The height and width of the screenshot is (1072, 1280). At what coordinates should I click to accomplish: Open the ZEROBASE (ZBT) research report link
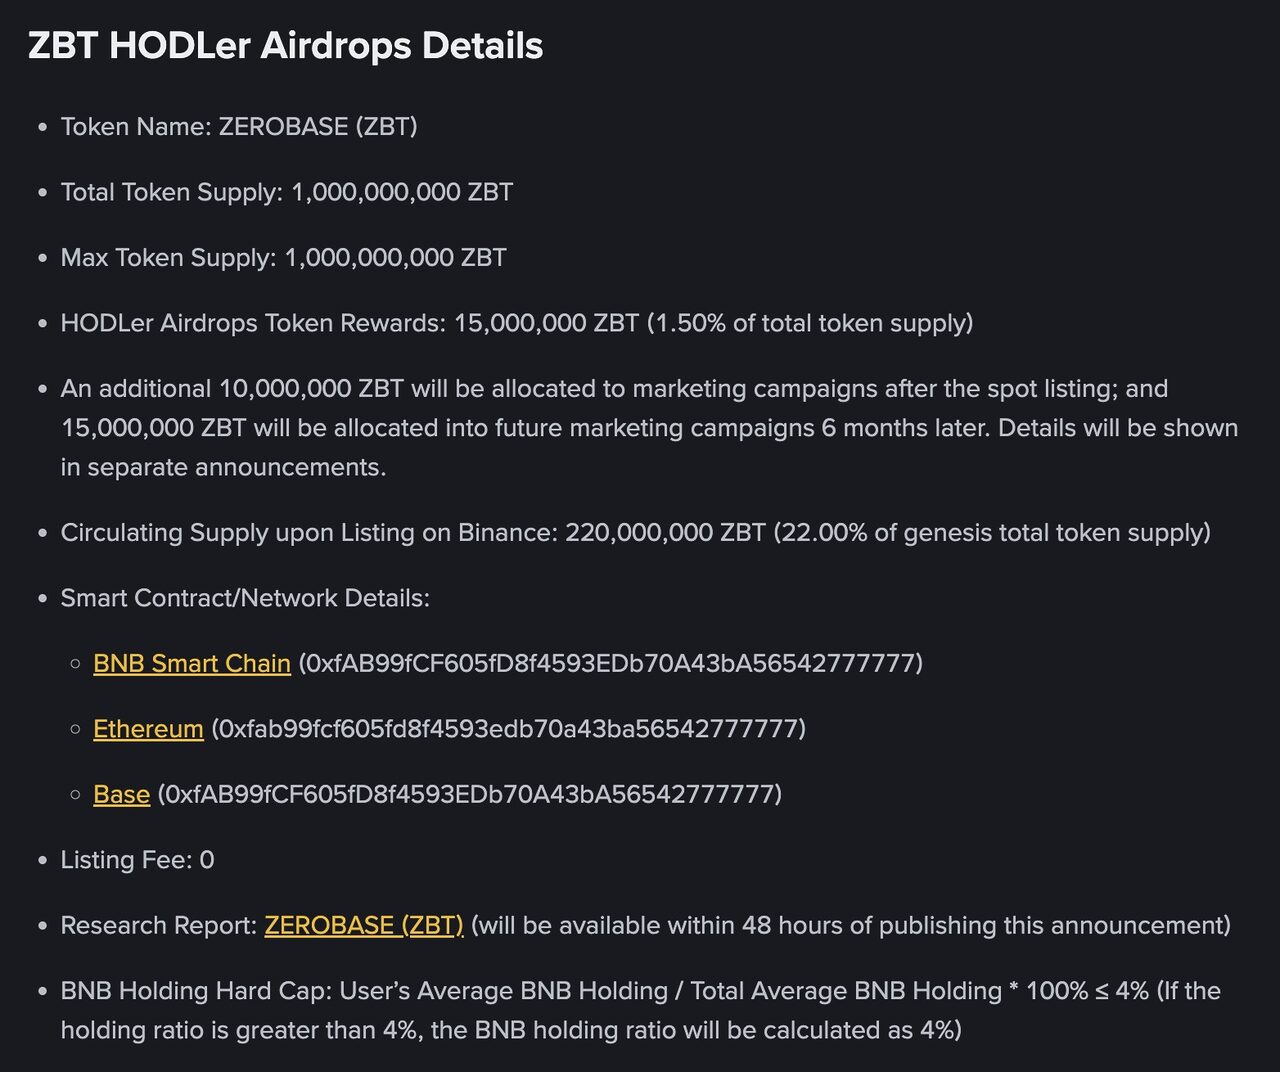pos(364,926)
